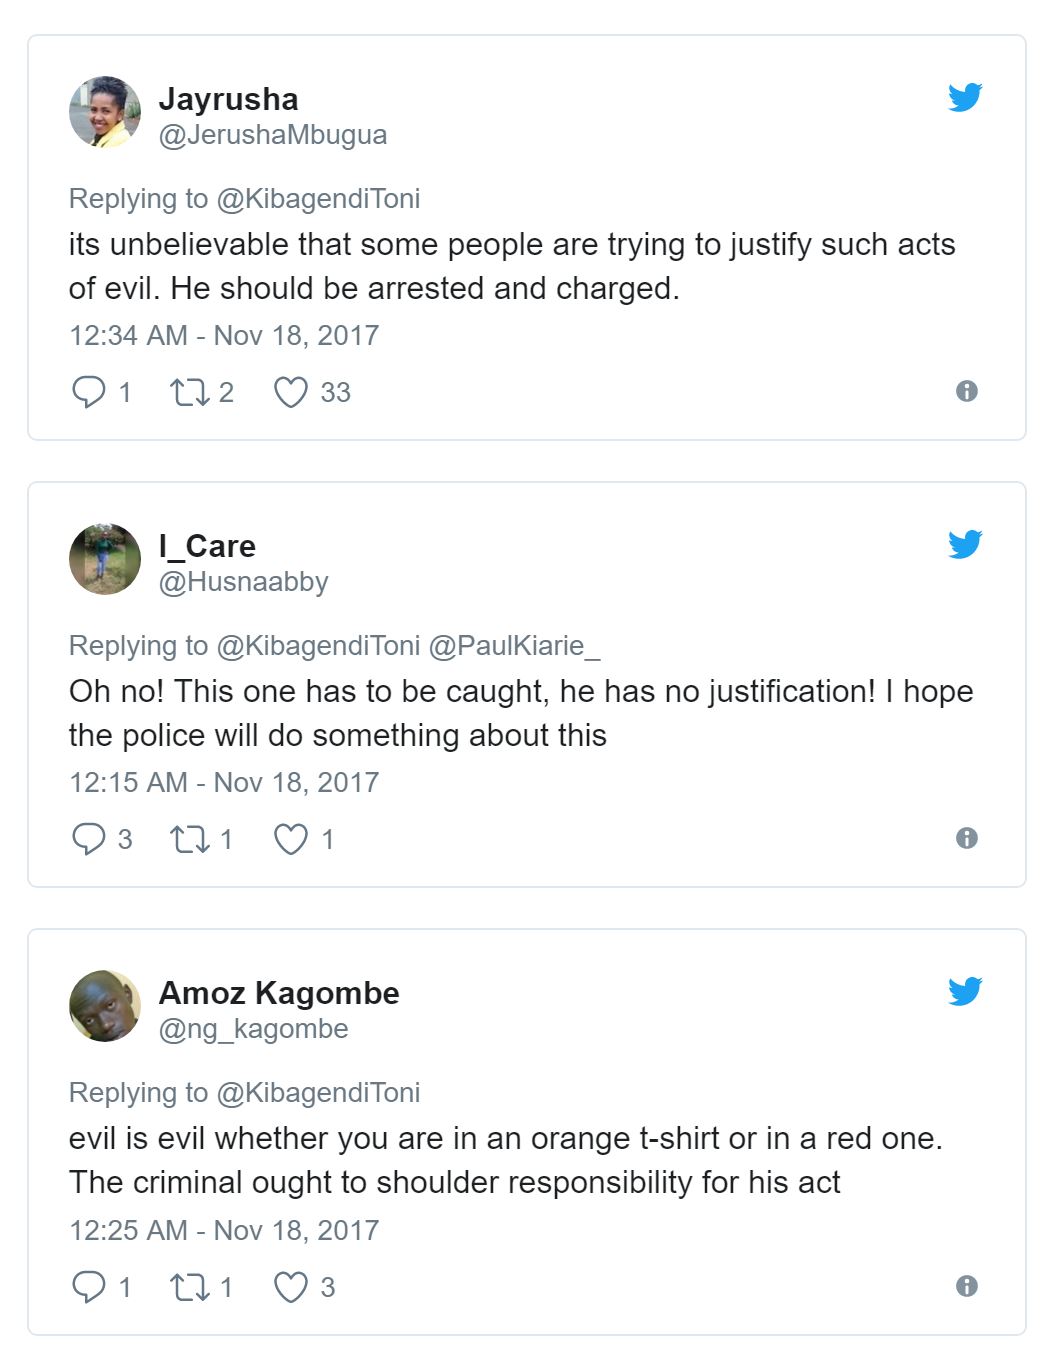Viewport: 1058px width, 1366px height.
Task: Retweet Amoz Kagombe's tweet
Action: click(189, 1286)
